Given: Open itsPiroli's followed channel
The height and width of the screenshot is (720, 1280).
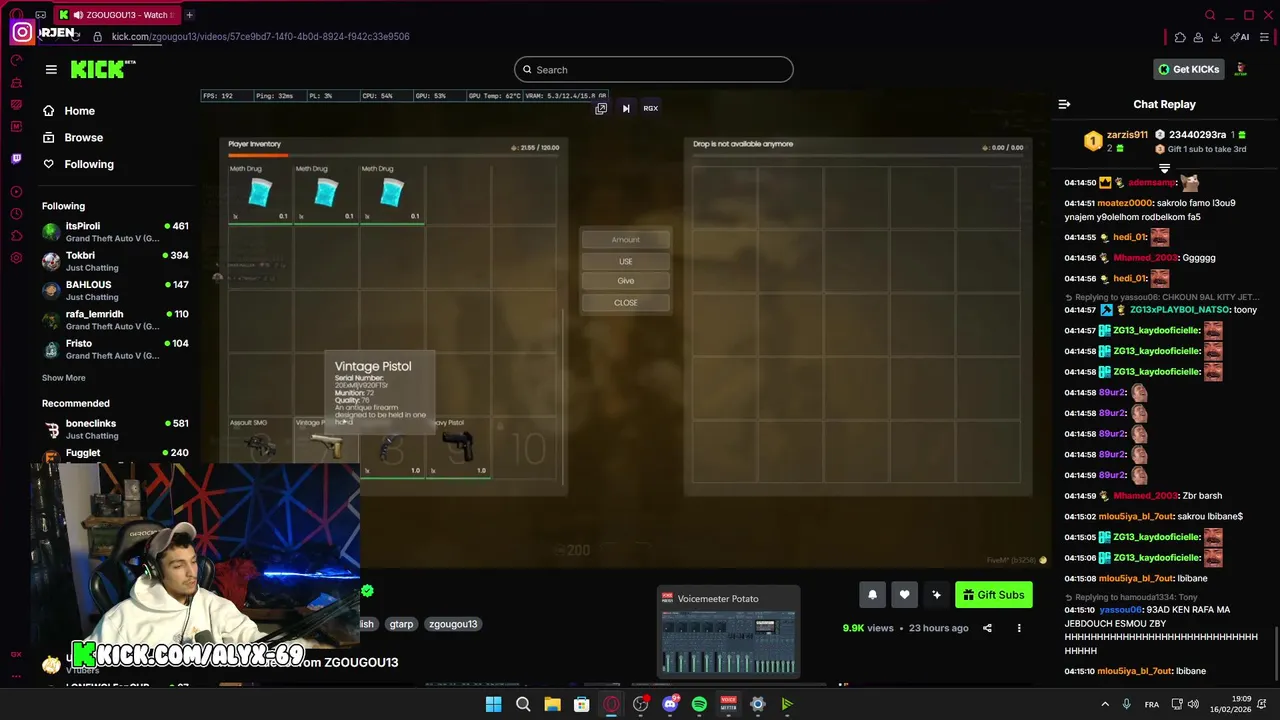Looking at the screenshot, I should (115, 232).
